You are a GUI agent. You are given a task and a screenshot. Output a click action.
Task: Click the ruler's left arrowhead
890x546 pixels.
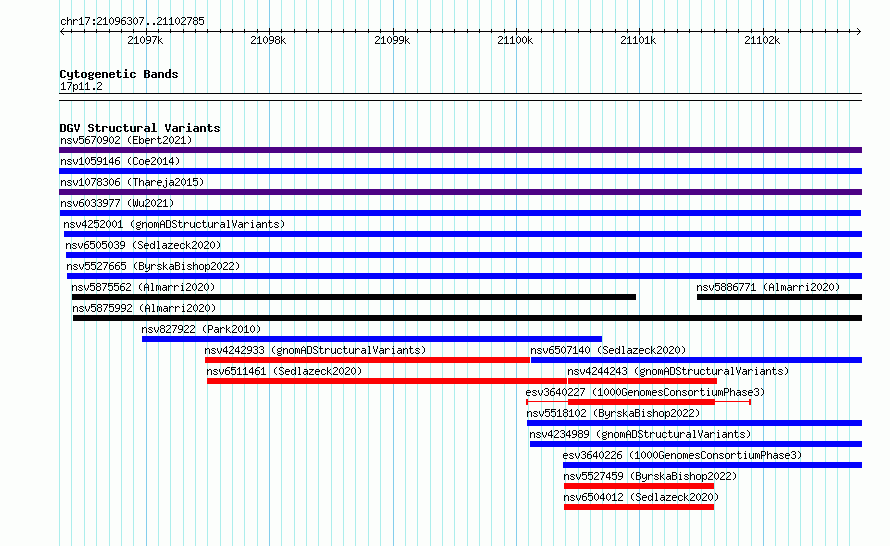[x=62, y=31]
